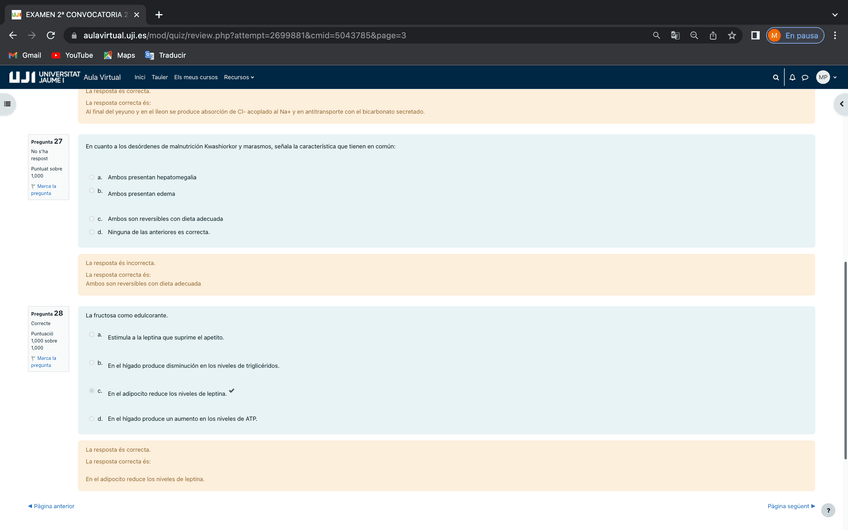Click the help question mark button
848x530 pixels.
point(828,510)
